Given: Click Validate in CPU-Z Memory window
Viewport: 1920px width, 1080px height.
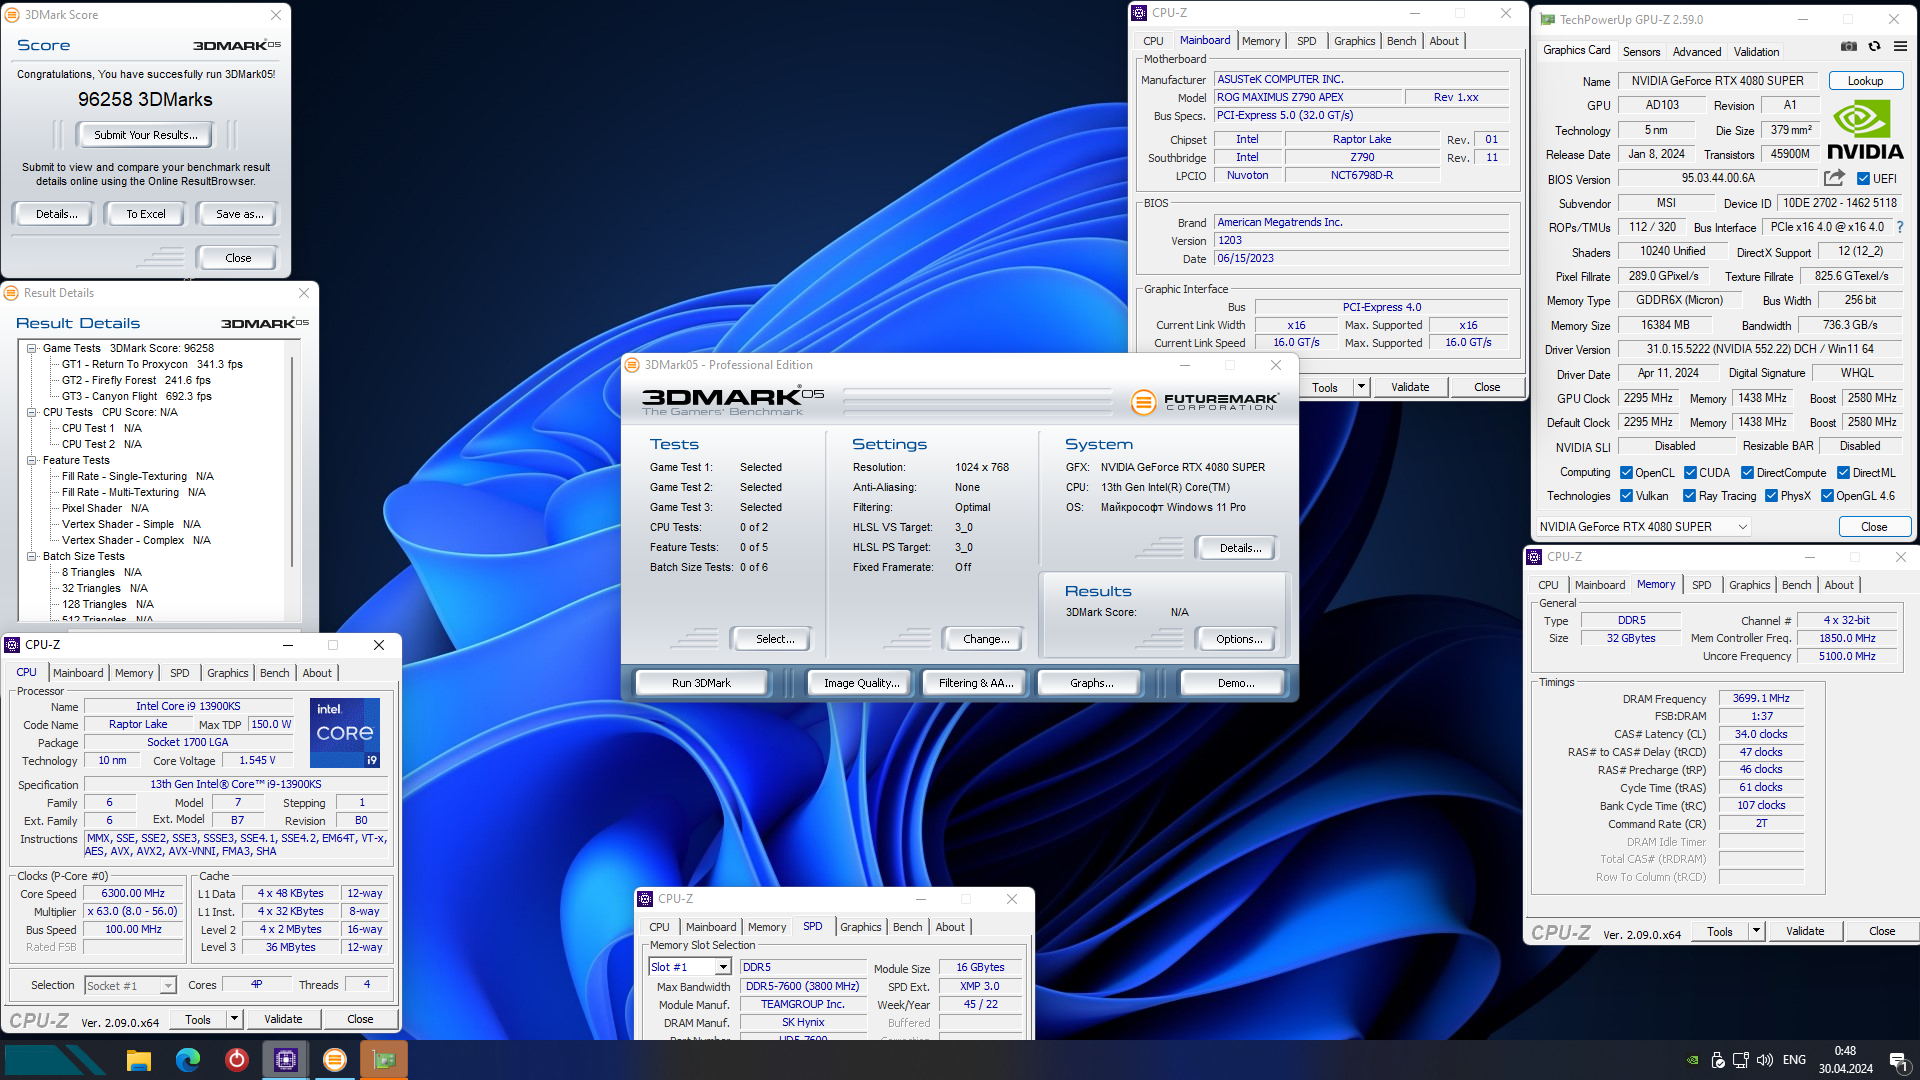Looking at the screenshot, I should (1805, 931).
